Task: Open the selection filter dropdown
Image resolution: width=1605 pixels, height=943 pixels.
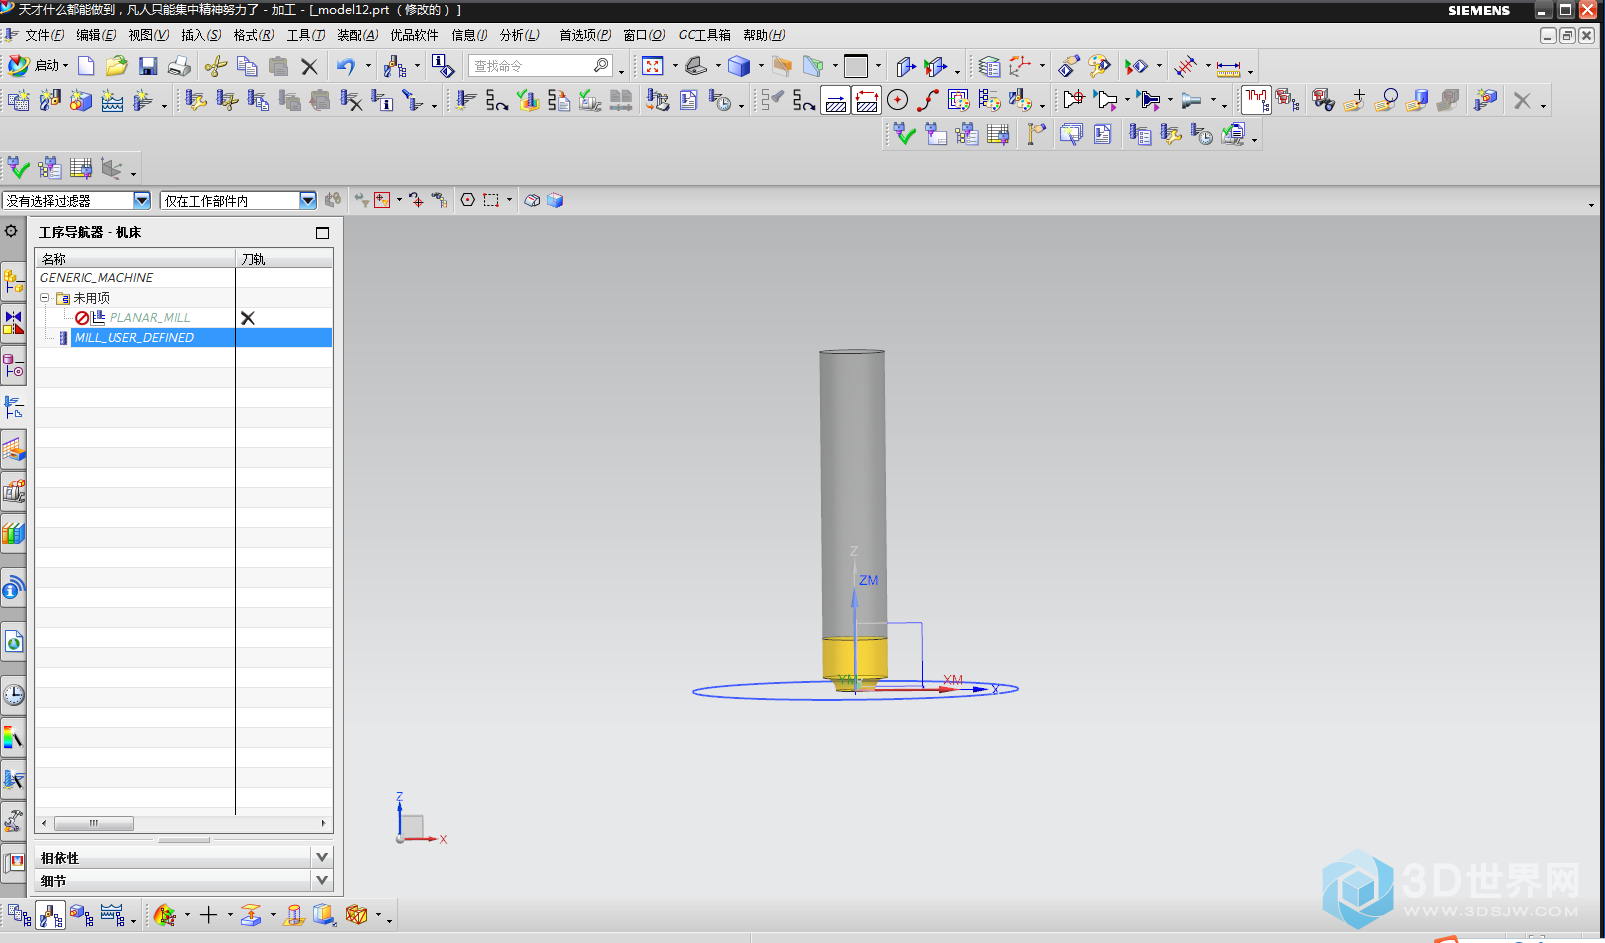Action: 141,200
